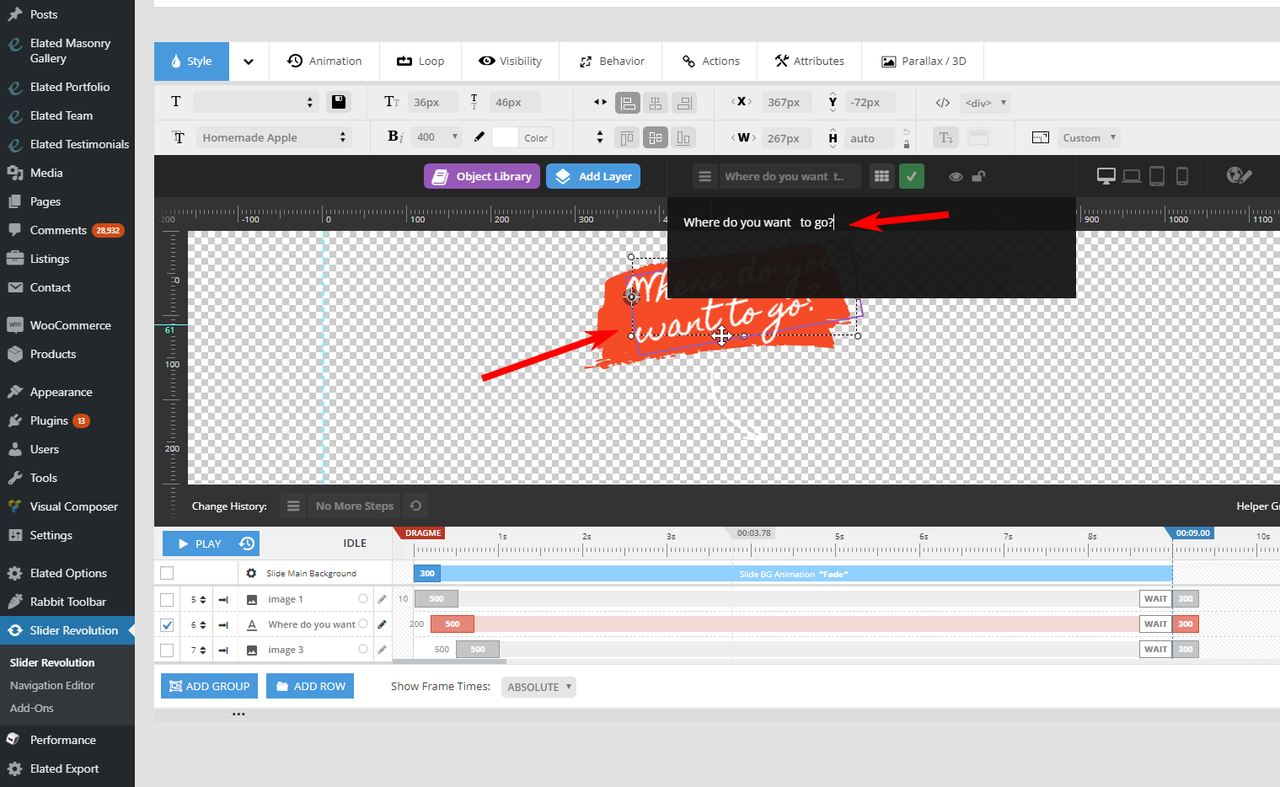The height and width of the screenshot is (787, 1280).
Task: Open the Visibility tab
Action: [x=510, y=61]
